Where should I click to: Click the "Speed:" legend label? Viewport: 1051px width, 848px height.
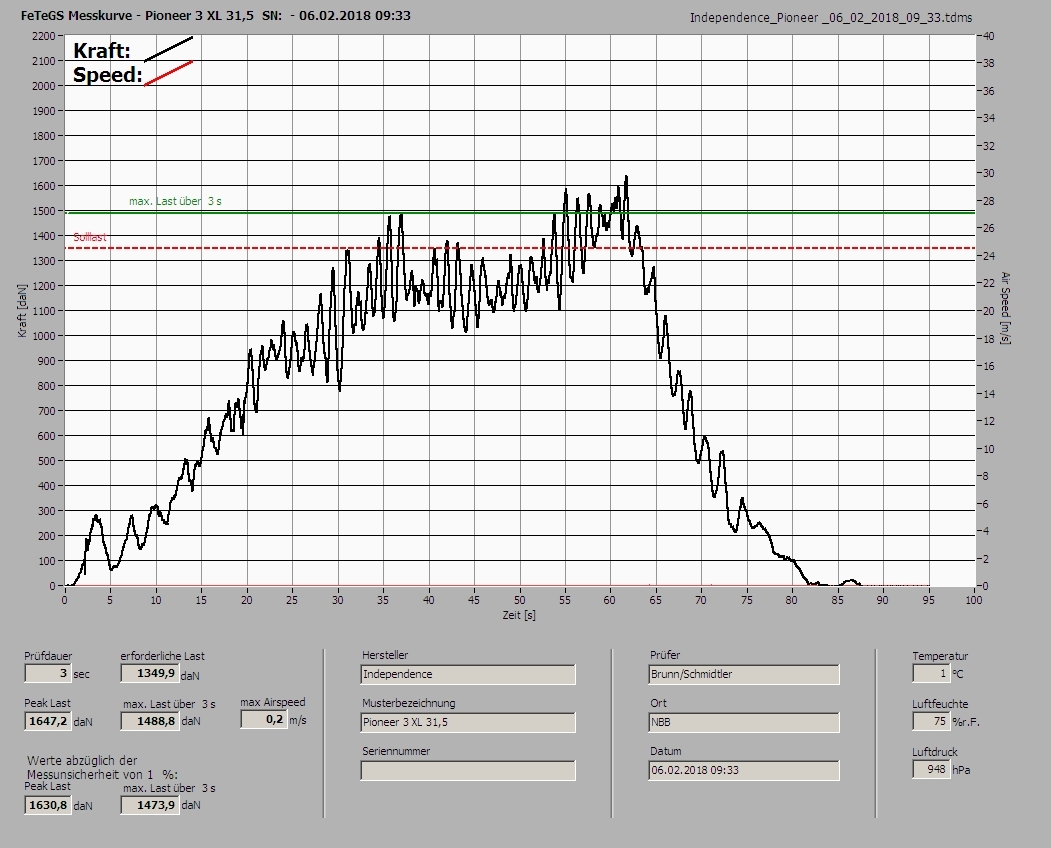click(x=107, y=75)
